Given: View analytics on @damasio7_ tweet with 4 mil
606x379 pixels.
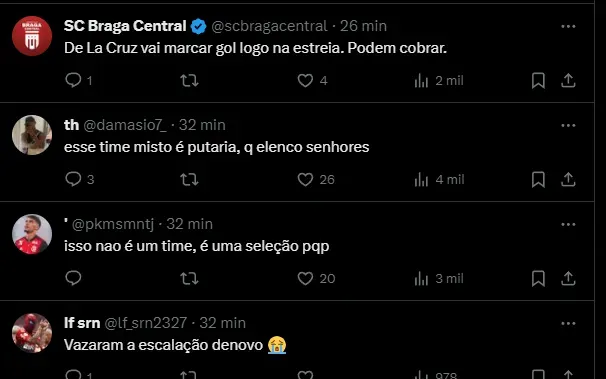Looking at the screenshot, I should point(439,179).
